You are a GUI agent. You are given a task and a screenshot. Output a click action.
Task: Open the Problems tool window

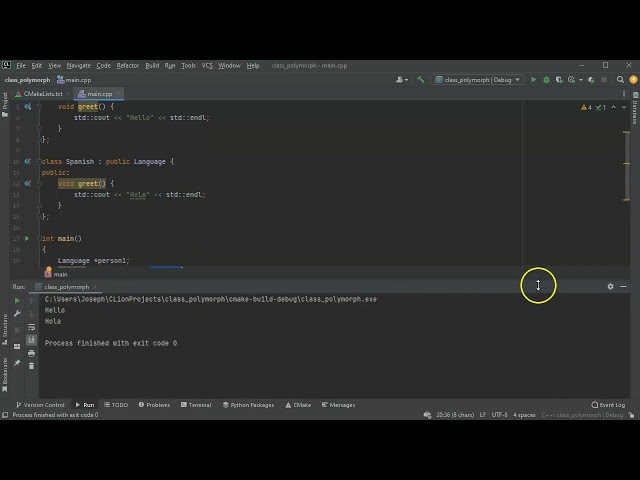[x=154, y=405]
